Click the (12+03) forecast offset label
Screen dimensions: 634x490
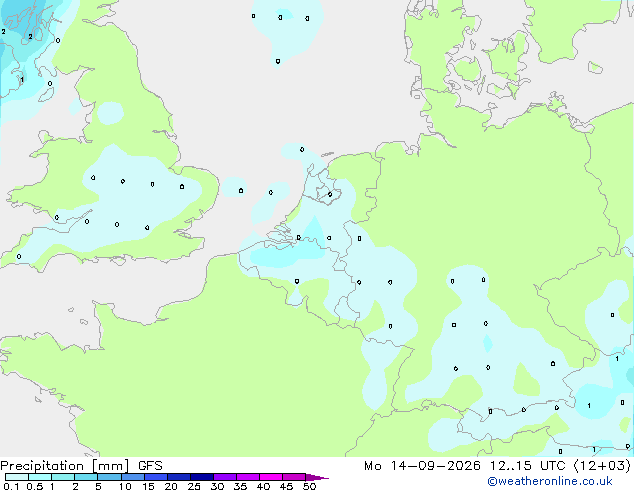(x=602, y=466)
